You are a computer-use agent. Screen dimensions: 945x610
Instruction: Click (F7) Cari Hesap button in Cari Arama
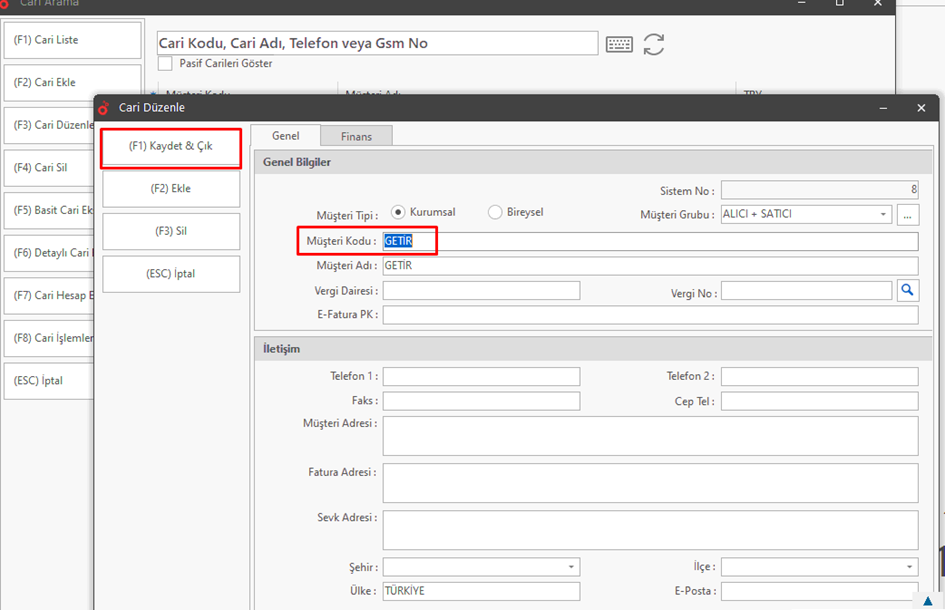tap(49, 296)
